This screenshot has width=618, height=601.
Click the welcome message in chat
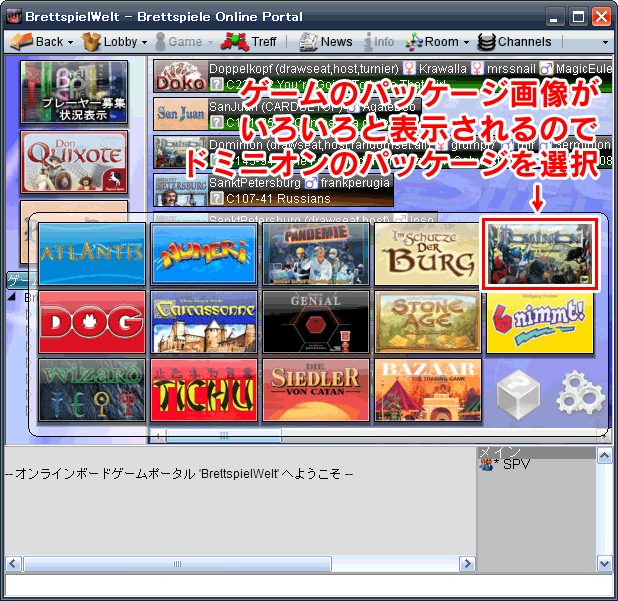tap(179, 473)
